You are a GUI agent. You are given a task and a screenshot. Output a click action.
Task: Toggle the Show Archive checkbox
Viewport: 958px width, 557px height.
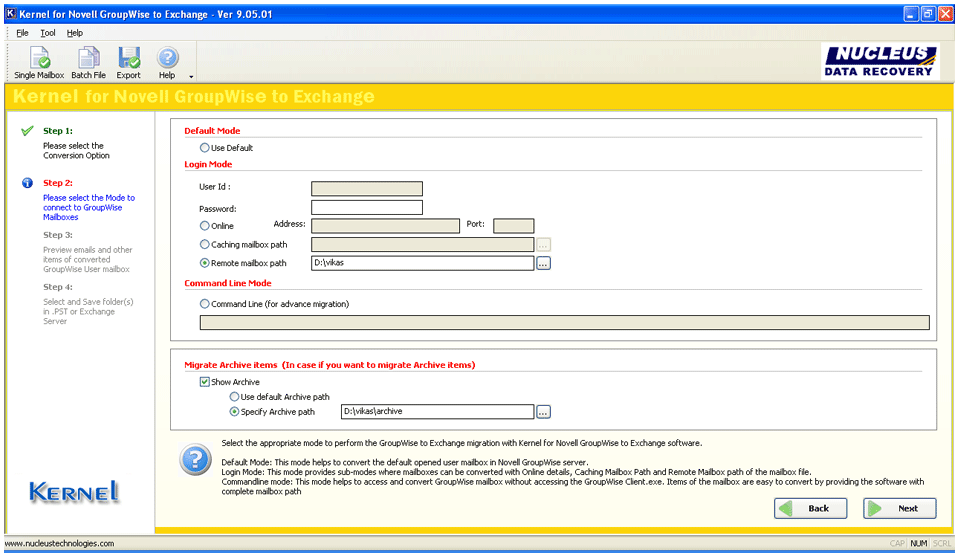(205, 382)
